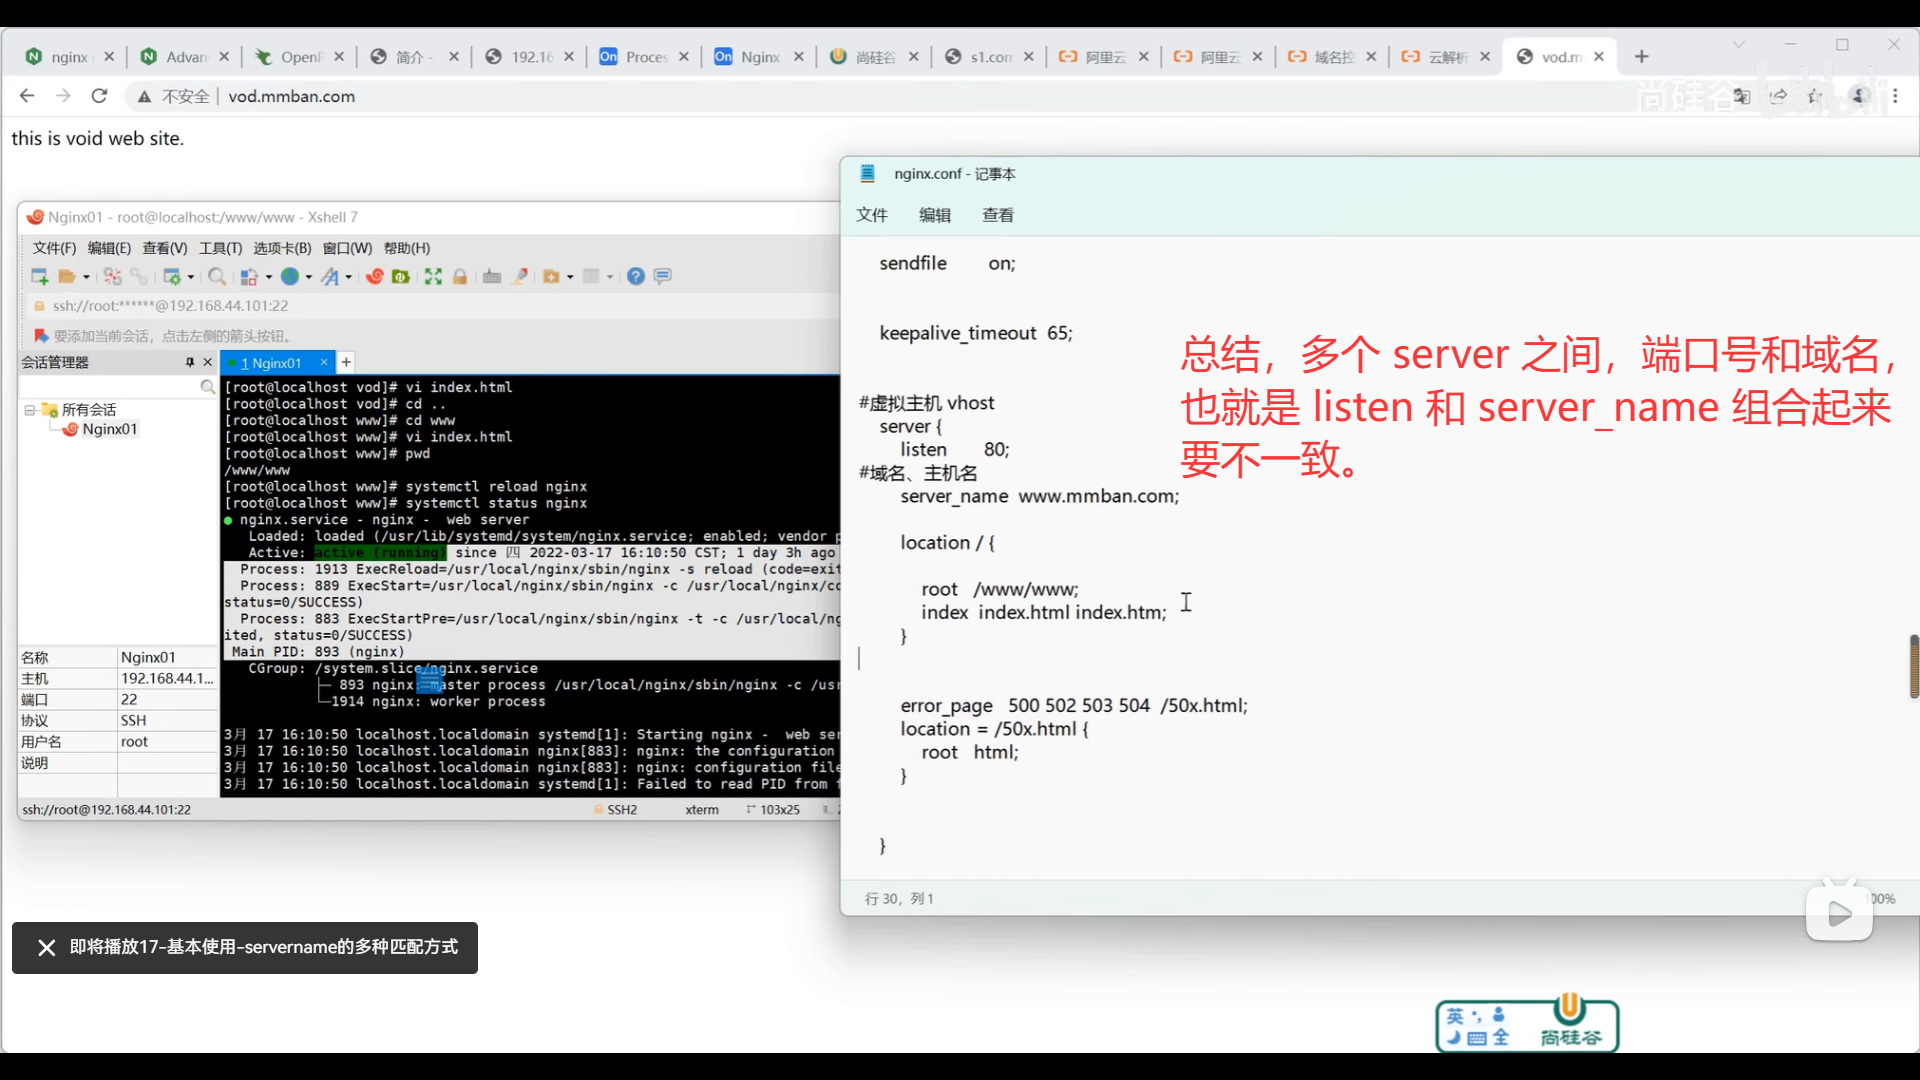Select the Nginx01 session tree item
Viewport: 1920px width, 1080px height.
click(x=109, y=429)
